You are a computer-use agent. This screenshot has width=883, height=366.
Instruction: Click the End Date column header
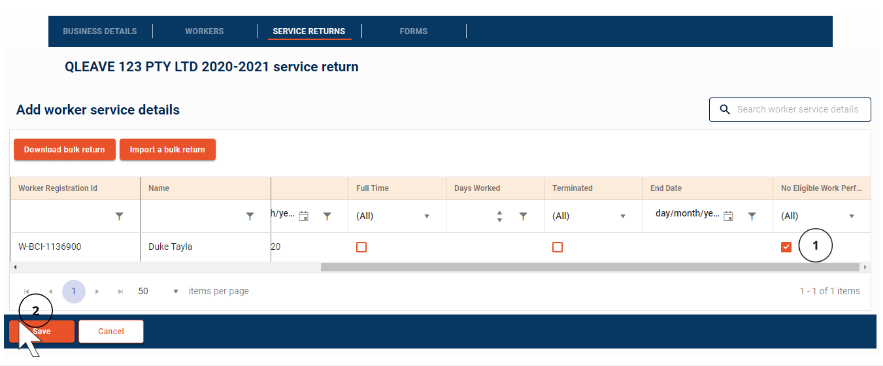tap(708, 188)
